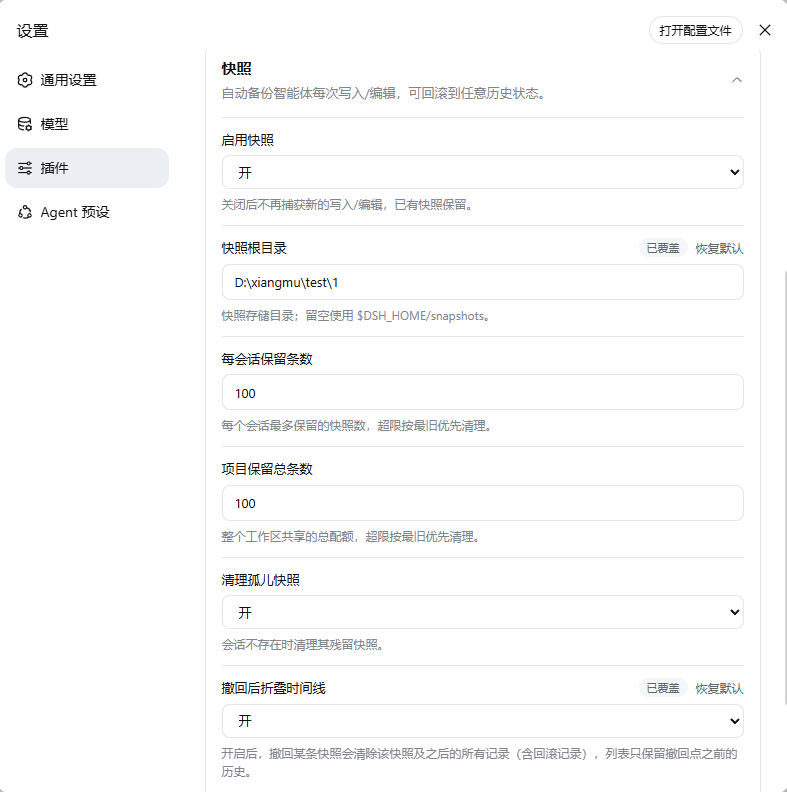The image size is (787, 792).
Task: Select the 插件 sidebar item
Action: pos(87,168)
